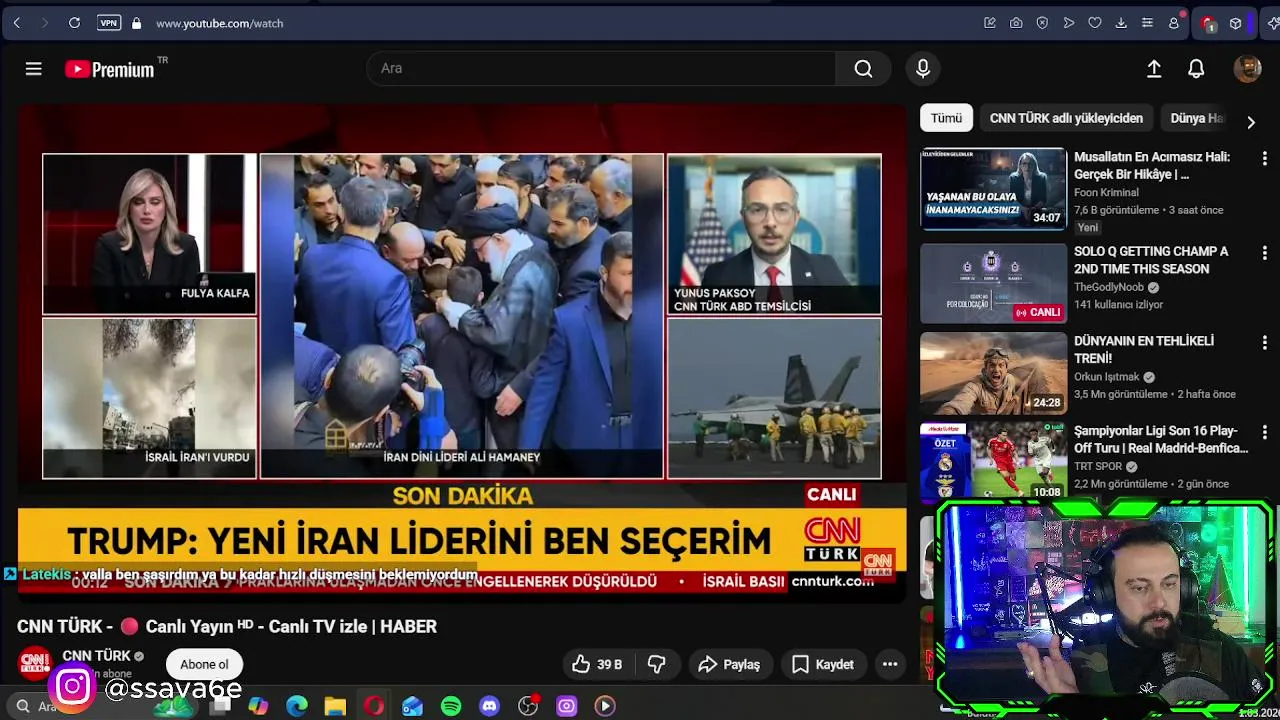Image resolution: width=1280 pixels, height=720 pixels.
Task: Open options menu for Musallatın video
Action: (1264, 158)
